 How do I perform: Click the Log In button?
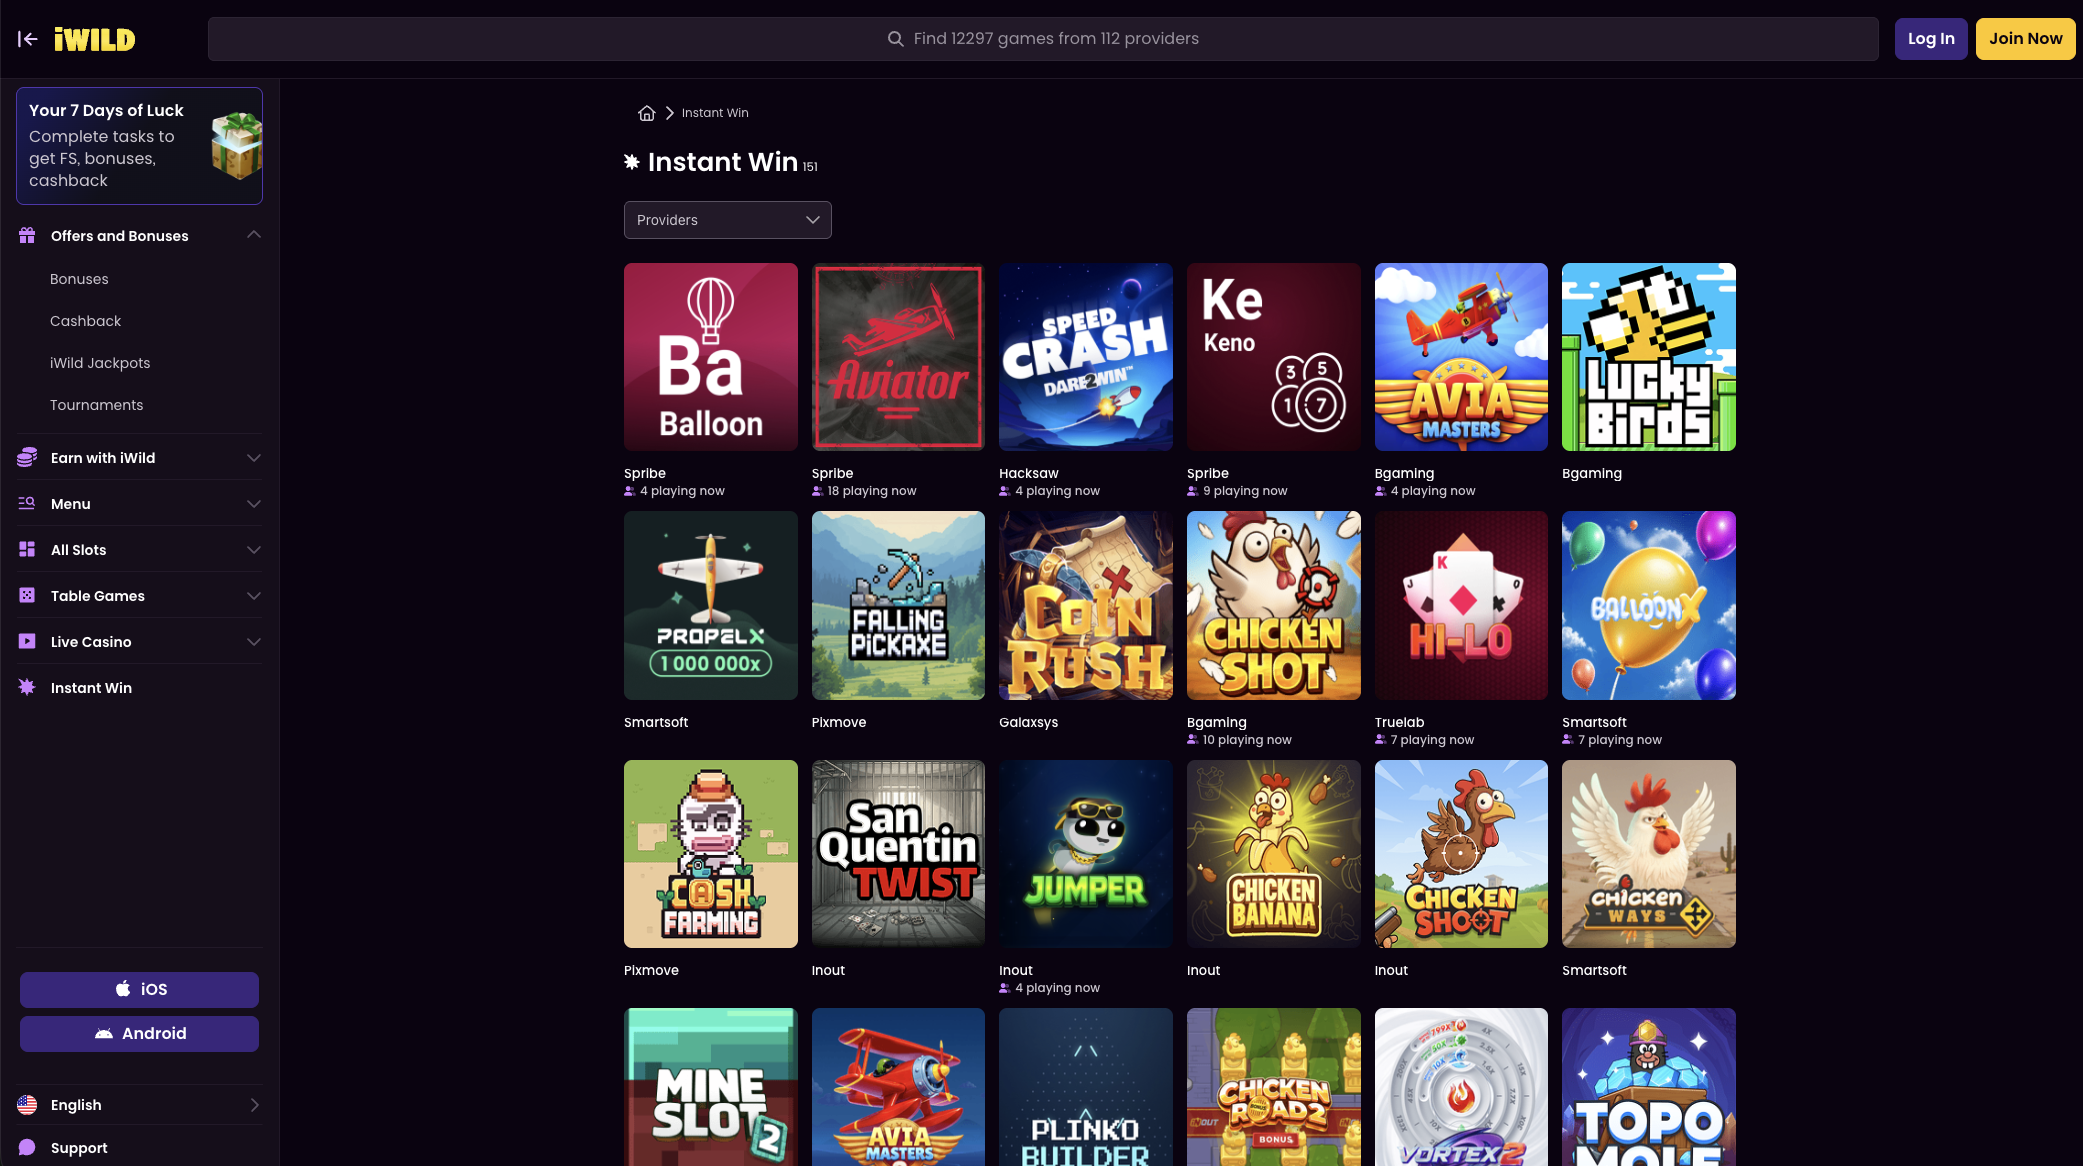1931,39
